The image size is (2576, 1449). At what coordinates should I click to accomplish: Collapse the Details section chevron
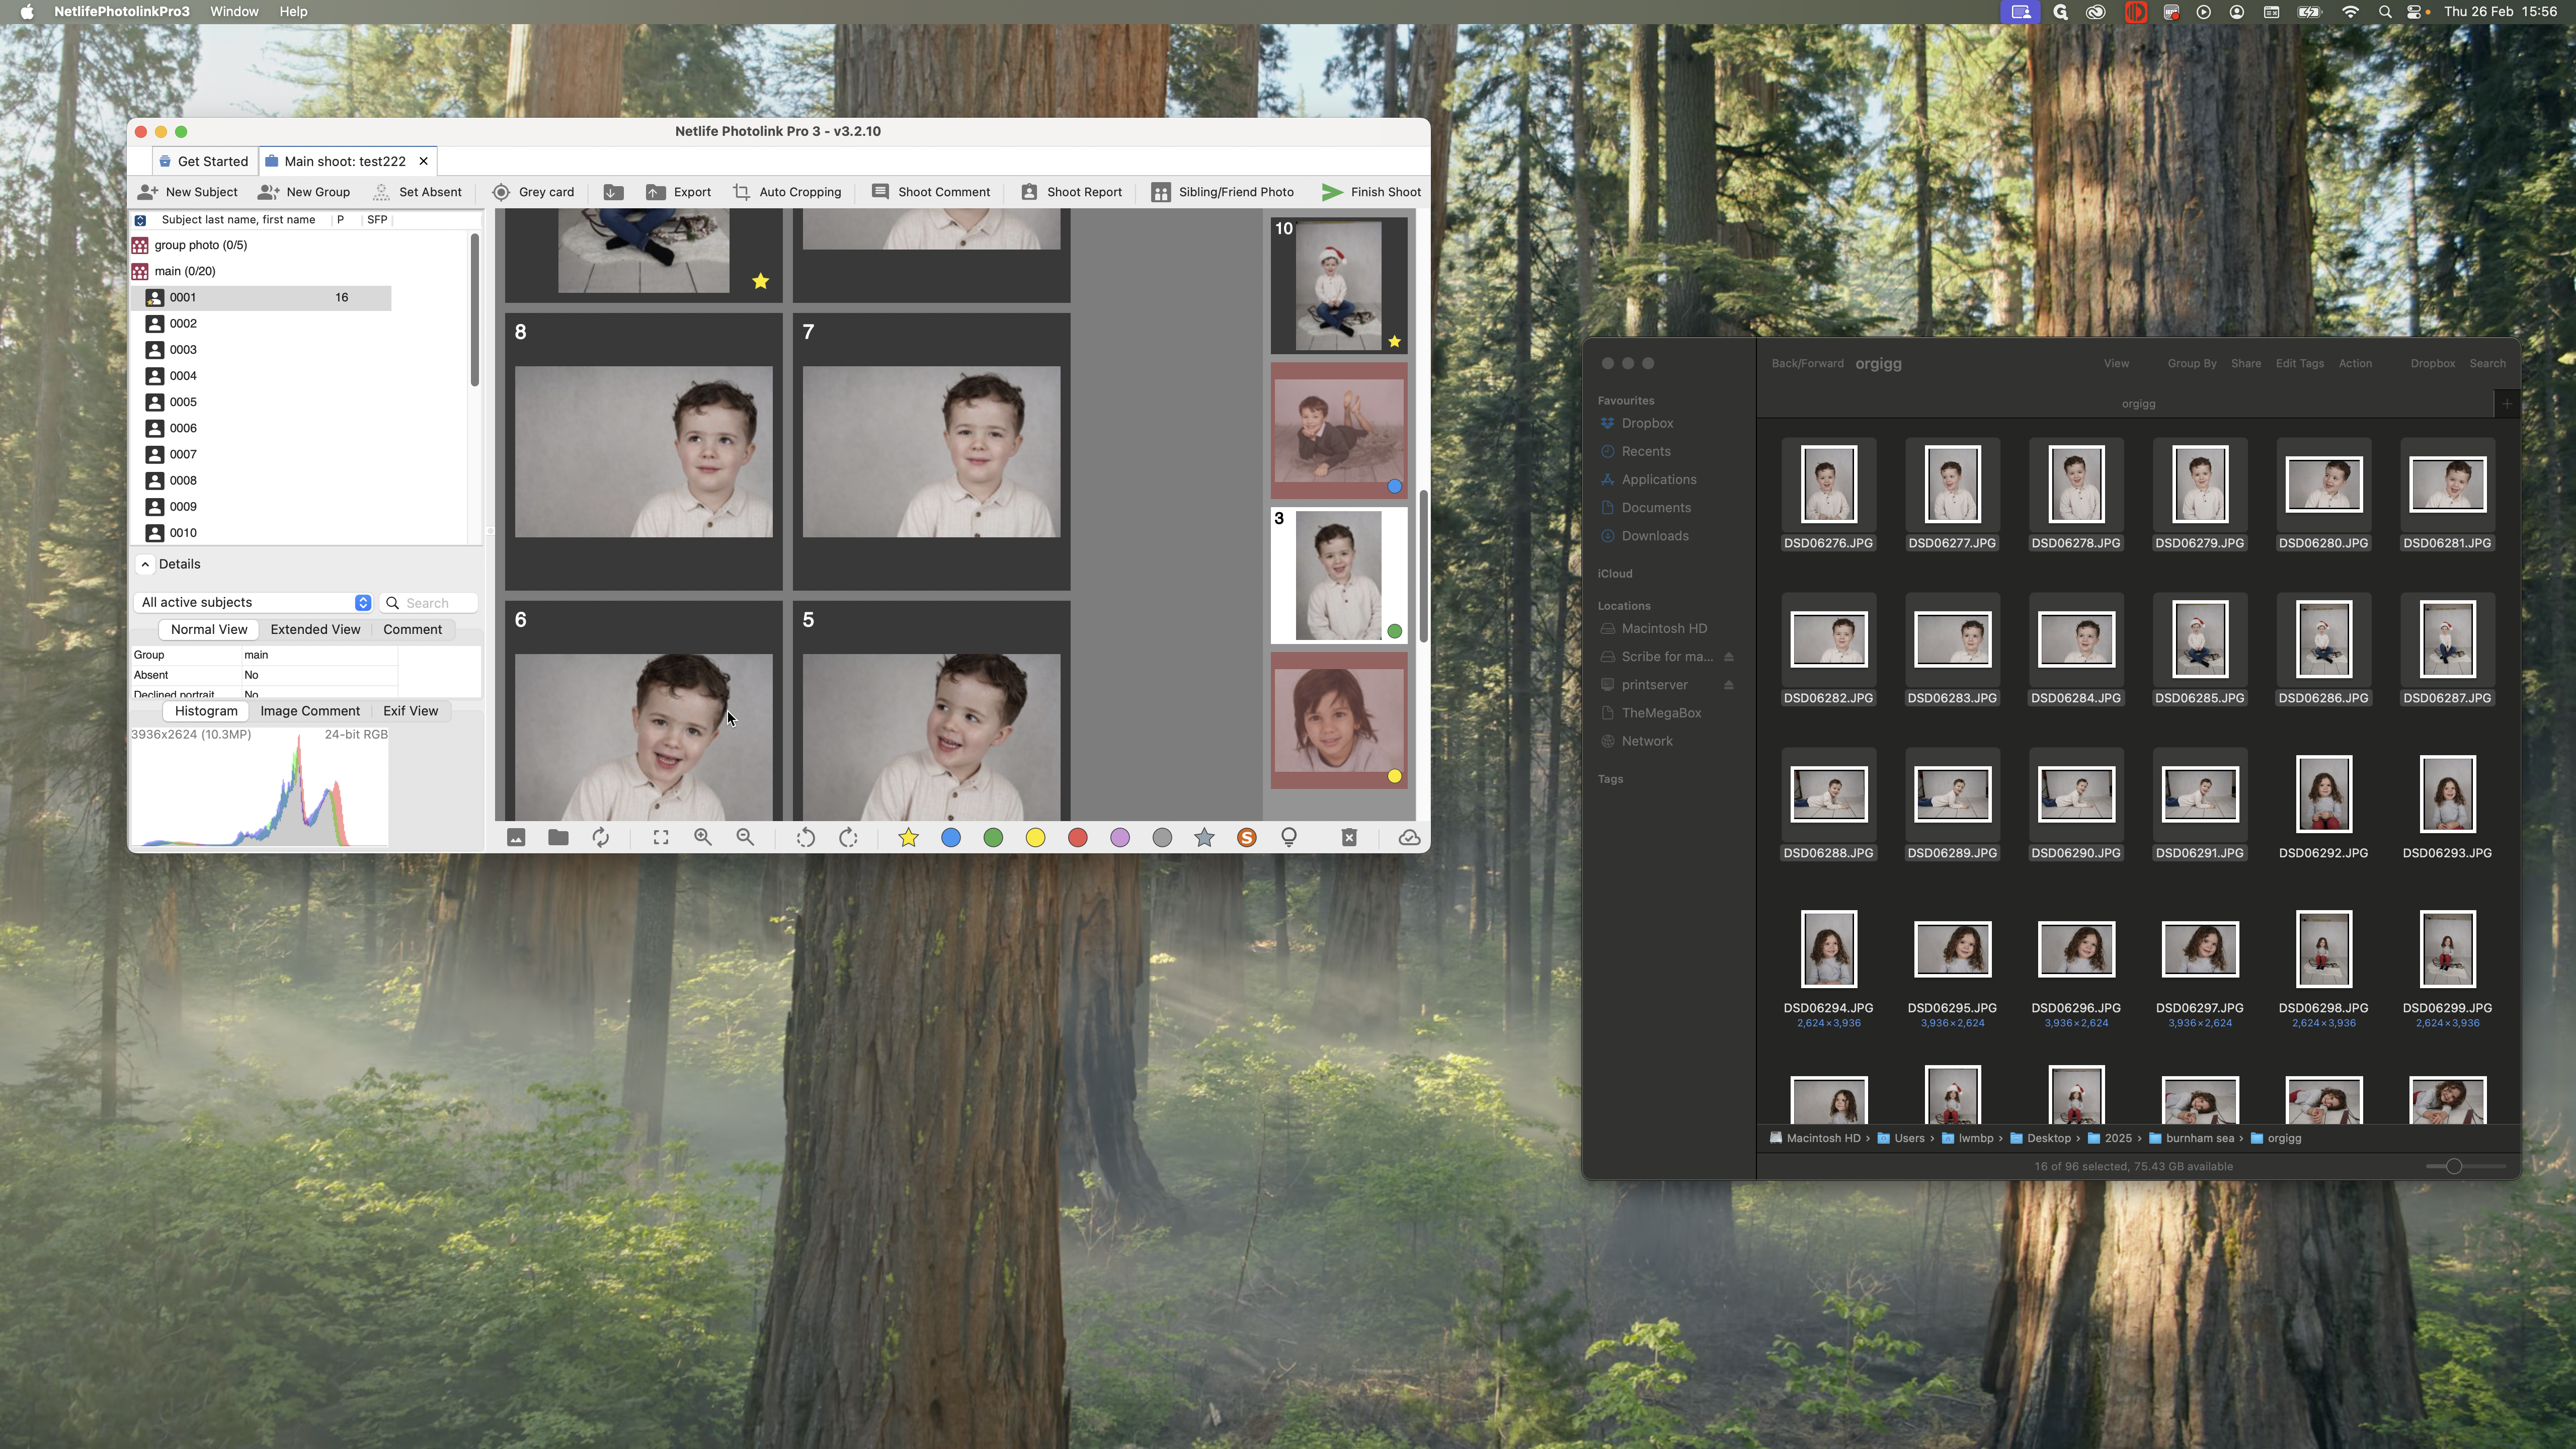[x=145, y=564]
